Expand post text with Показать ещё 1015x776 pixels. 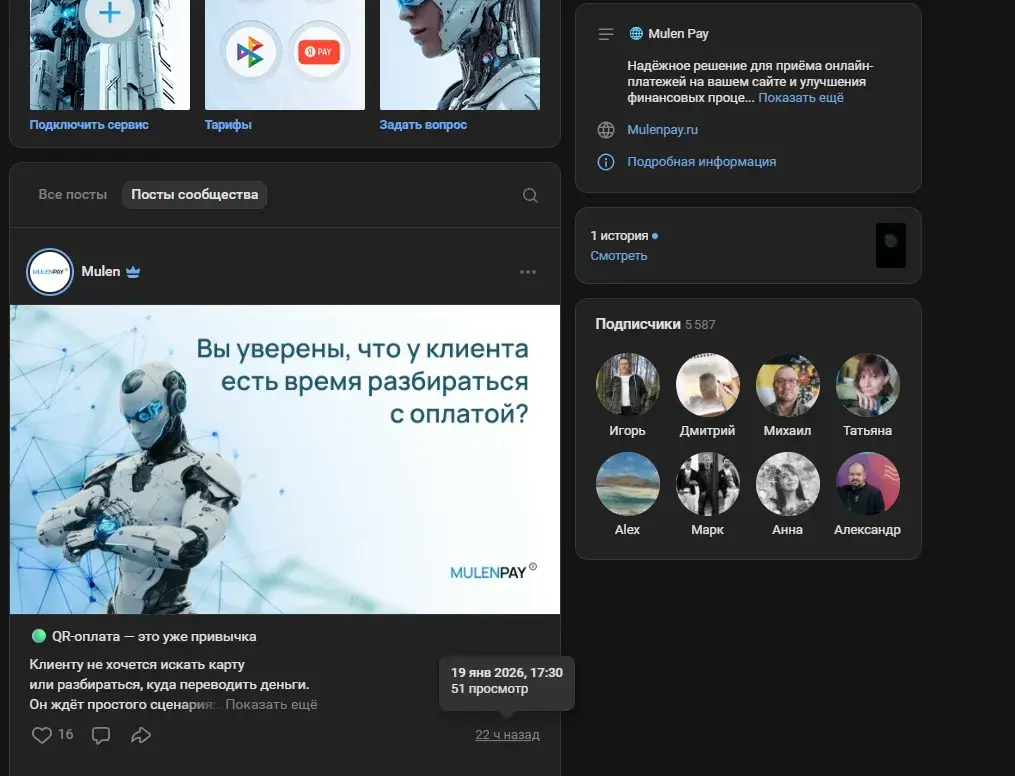[x=271, y=704]
